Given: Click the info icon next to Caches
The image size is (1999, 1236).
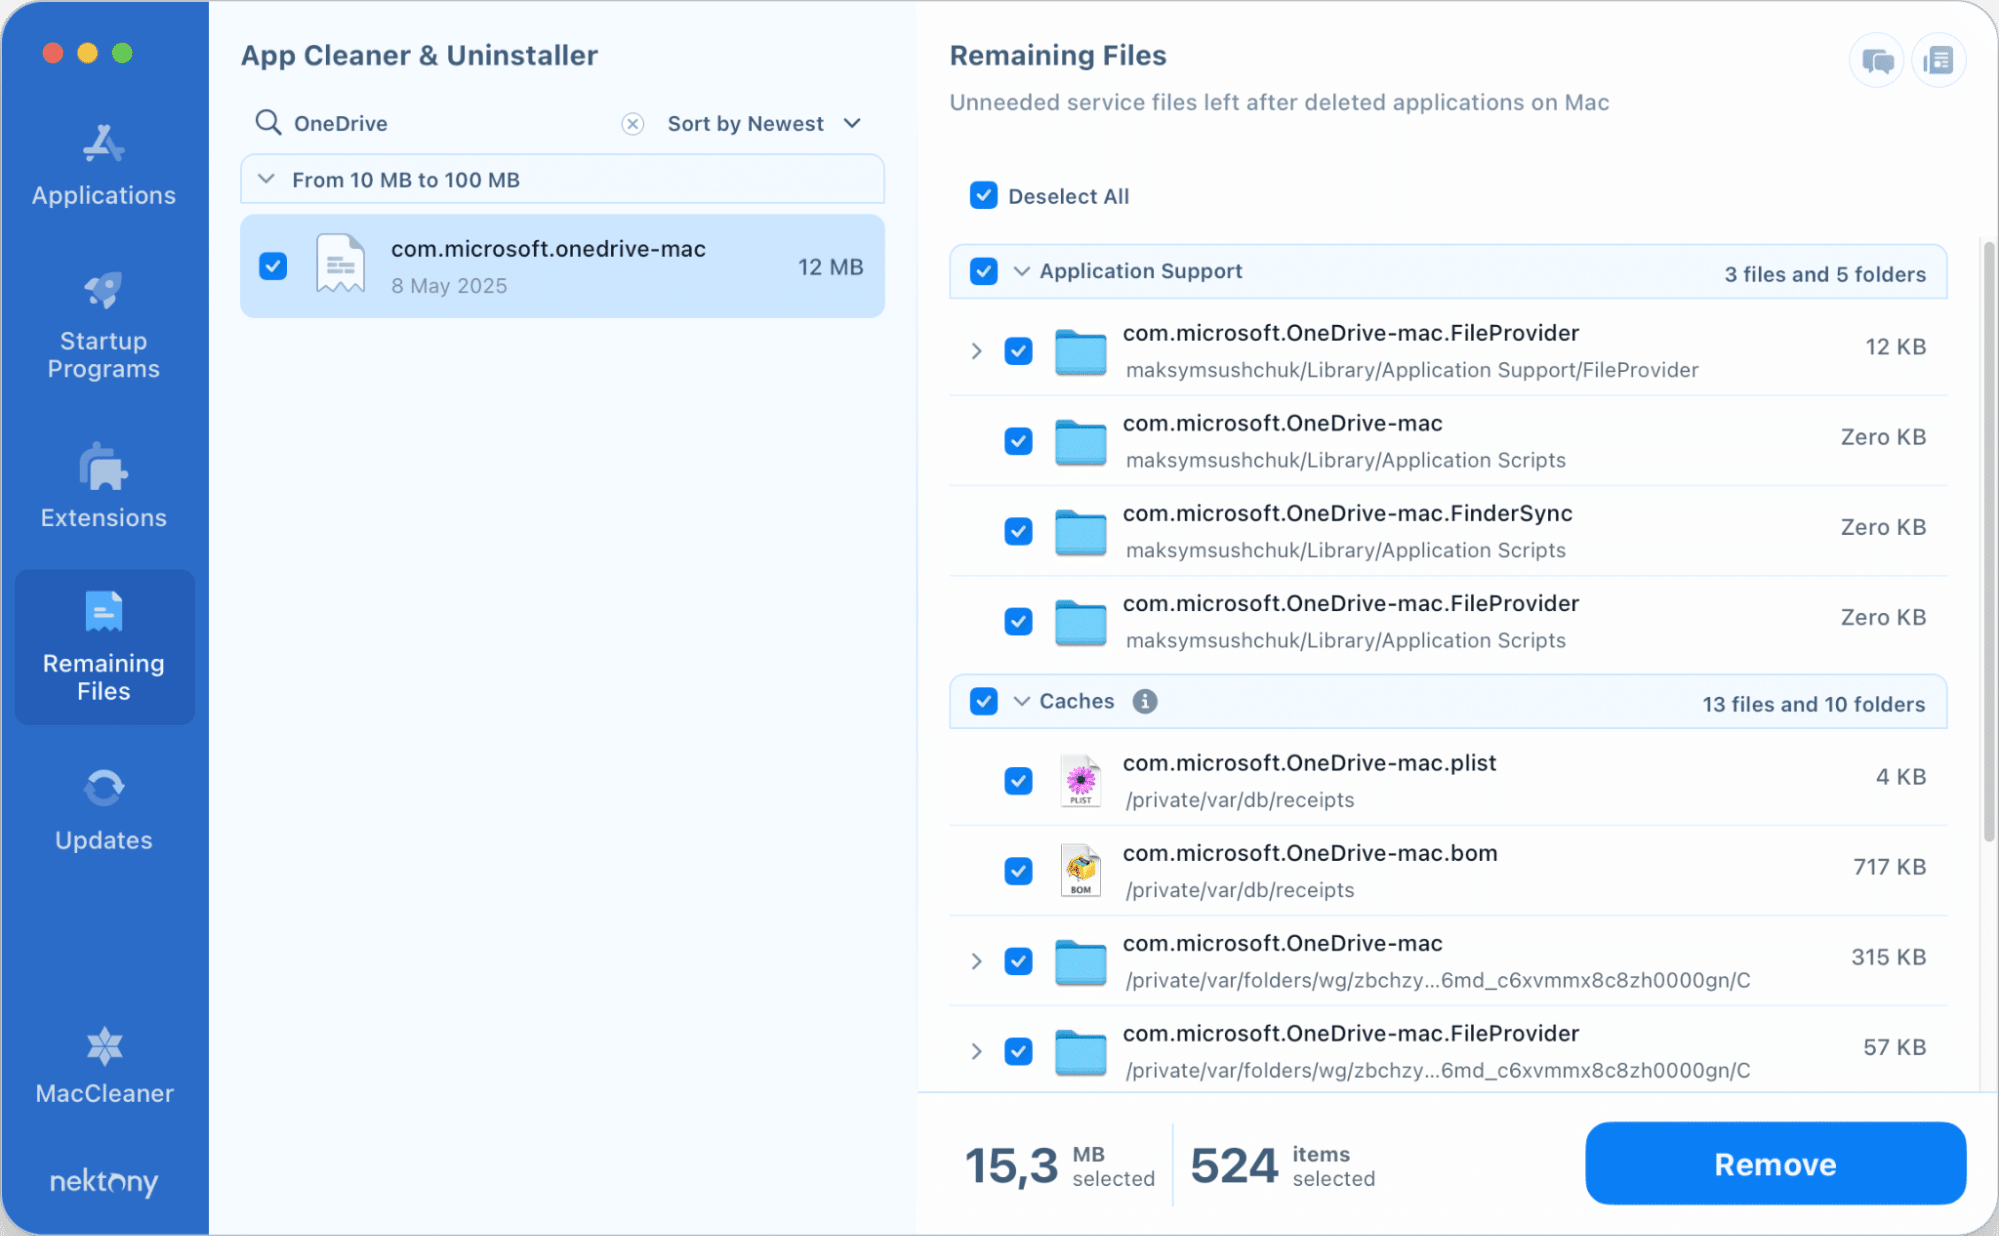Looking at the screenshot, I should pyautogui.click(x=1144, y=701).
